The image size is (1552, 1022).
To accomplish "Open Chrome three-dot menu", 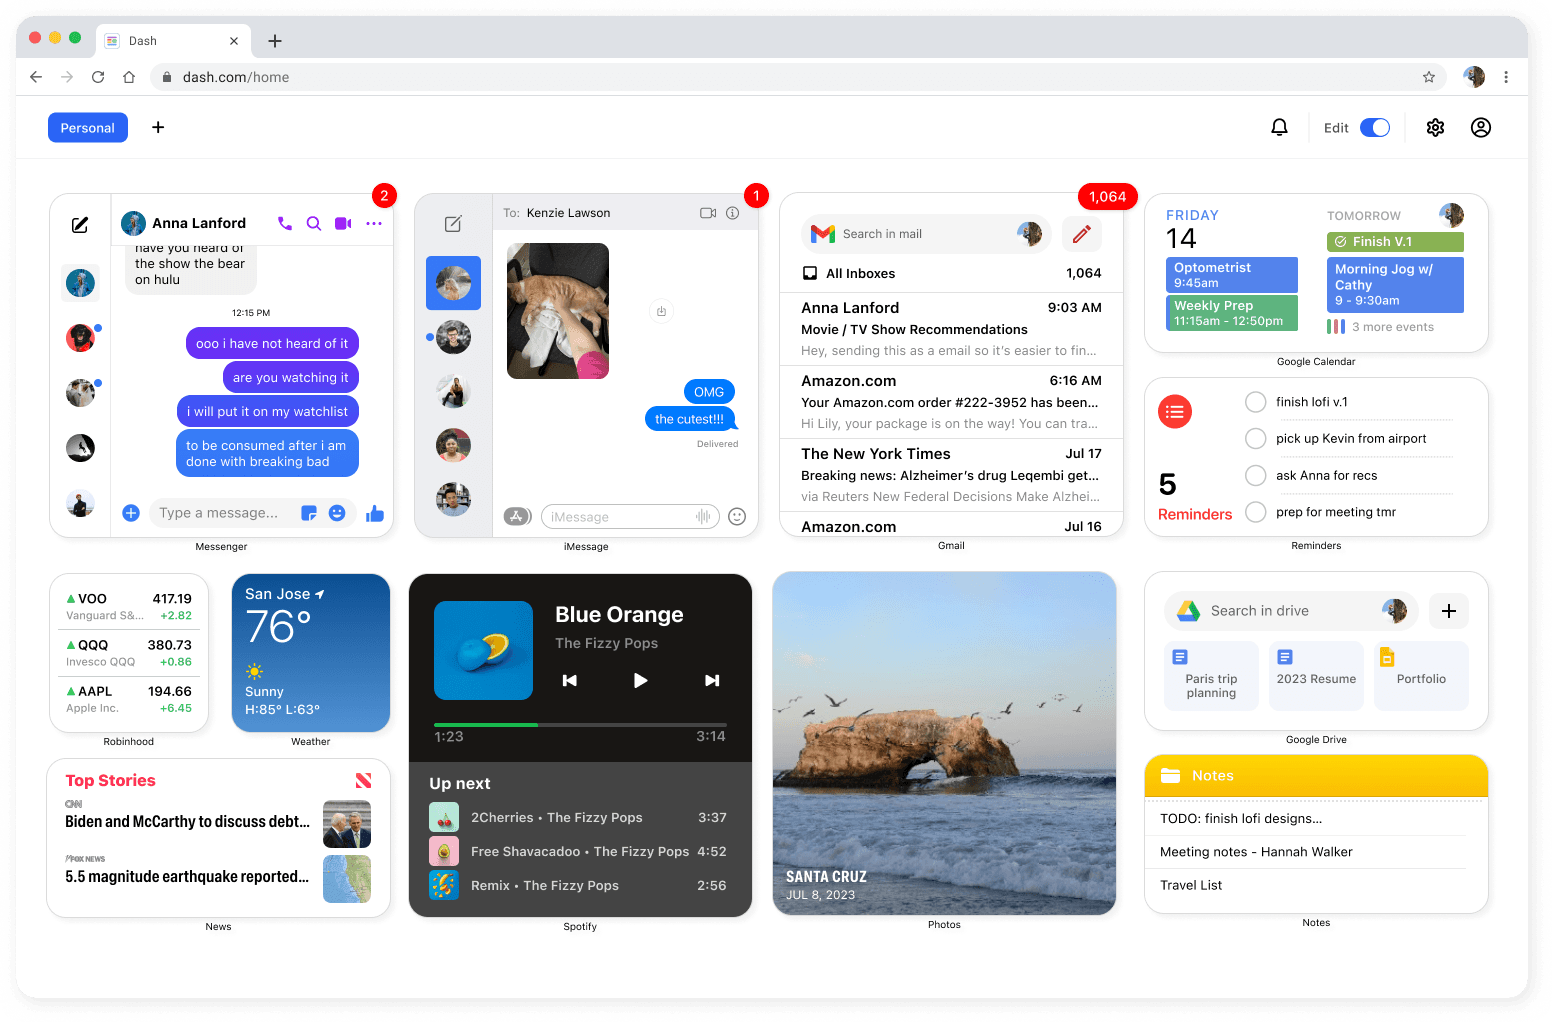I will (1506, 77).
